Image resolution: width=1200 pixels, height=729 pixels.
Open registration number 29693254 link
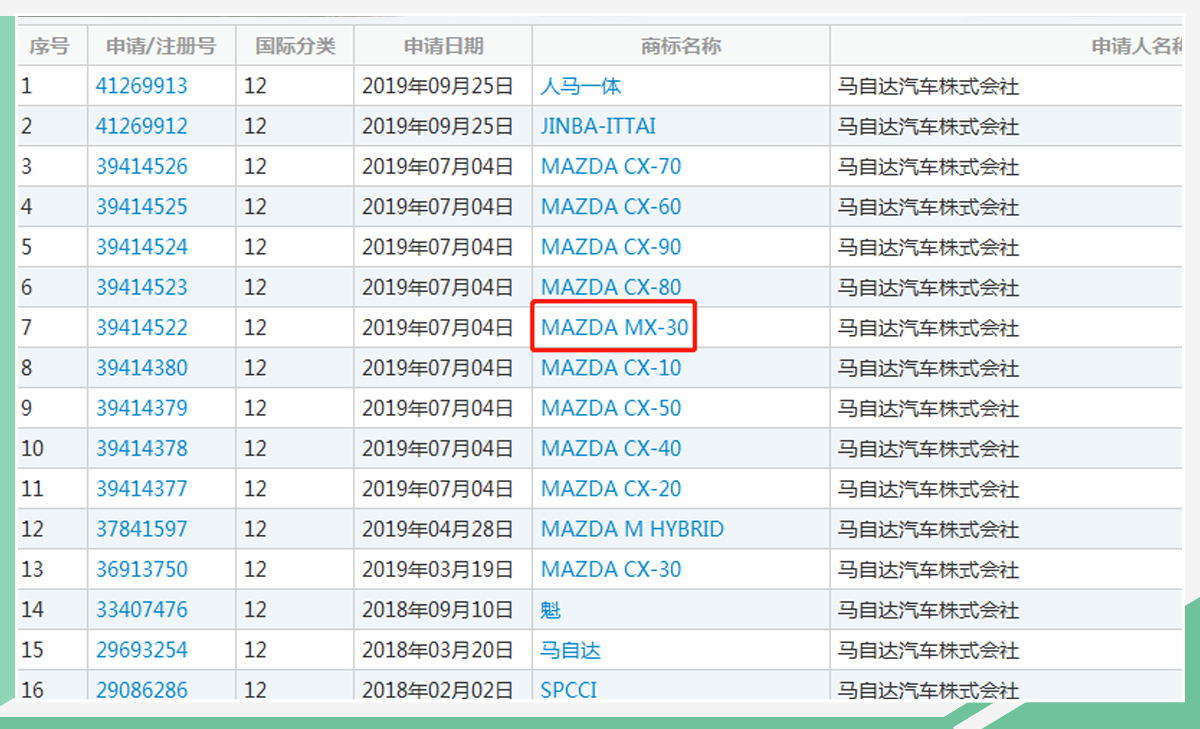click(x=141, y=650)
